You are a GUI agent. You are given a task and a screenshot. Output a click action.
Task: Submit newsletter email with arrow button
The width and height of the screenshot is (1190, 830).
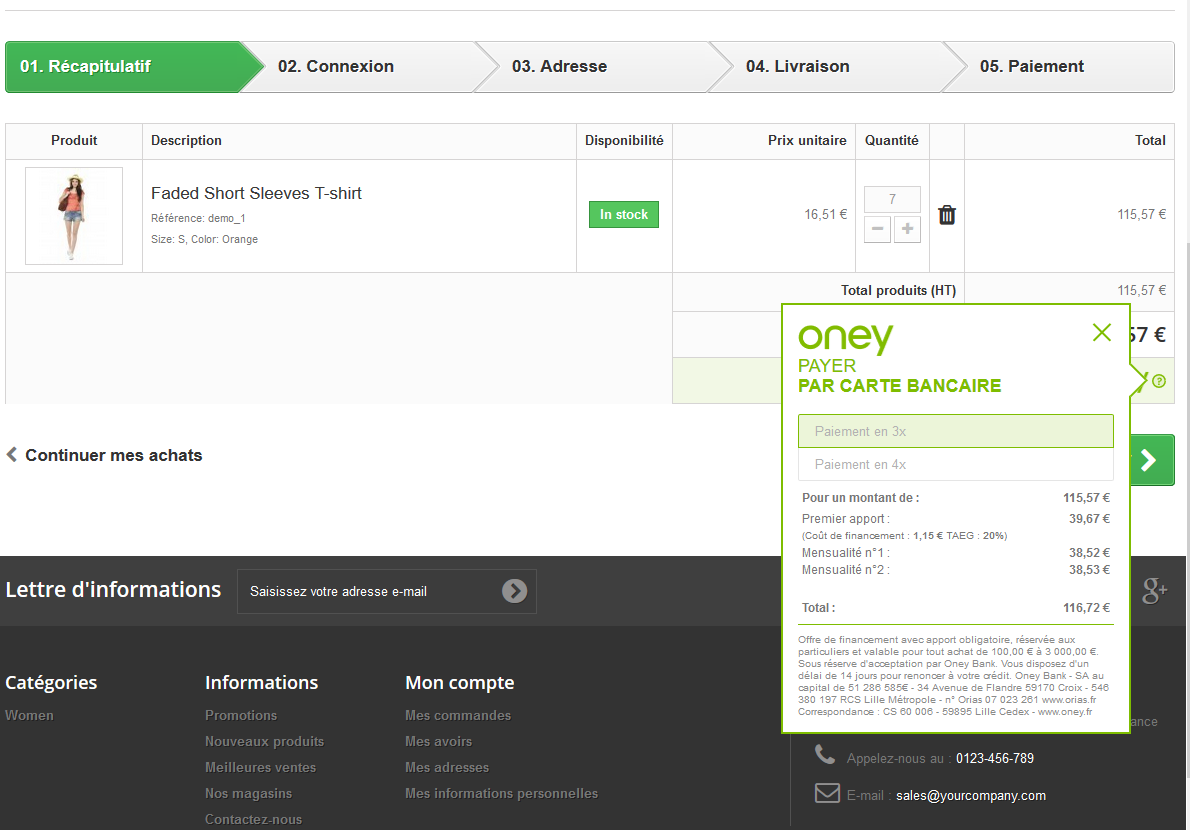(x=515, y=591)
